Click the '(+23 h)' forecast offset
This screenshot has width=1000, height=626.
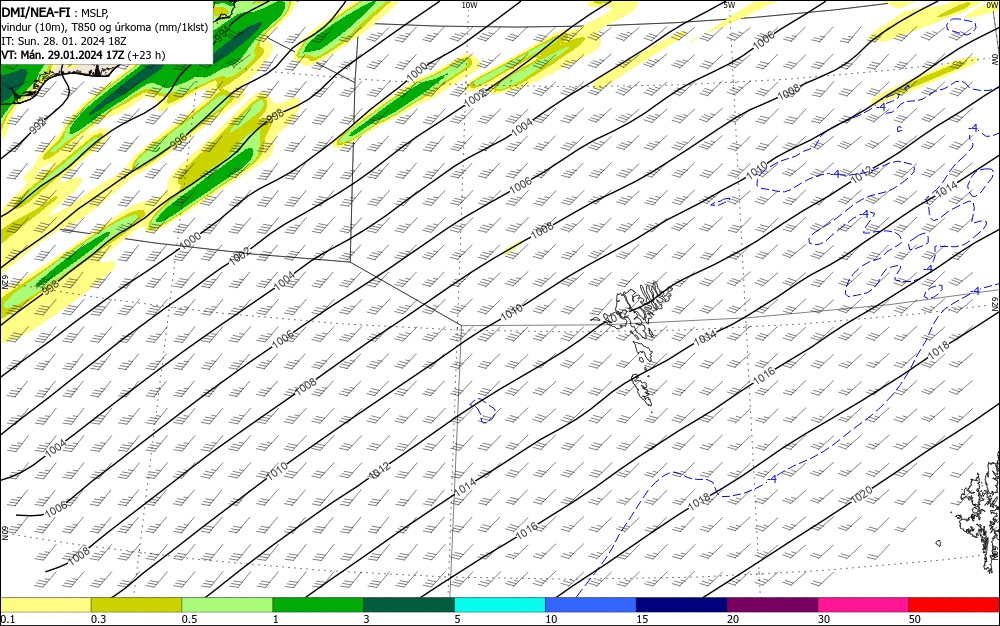146,55
